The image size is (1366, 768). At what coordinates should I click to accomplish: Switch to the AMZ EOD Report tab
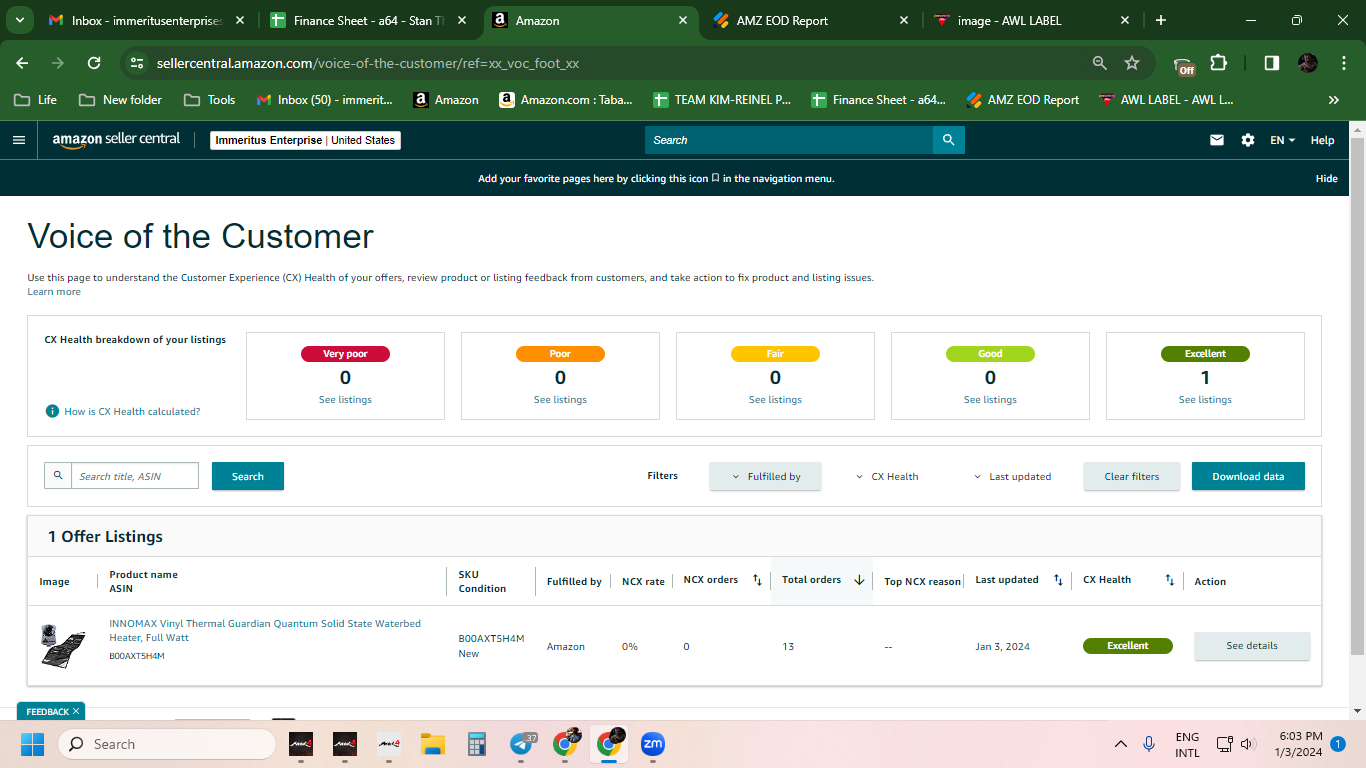pos(813,20)
